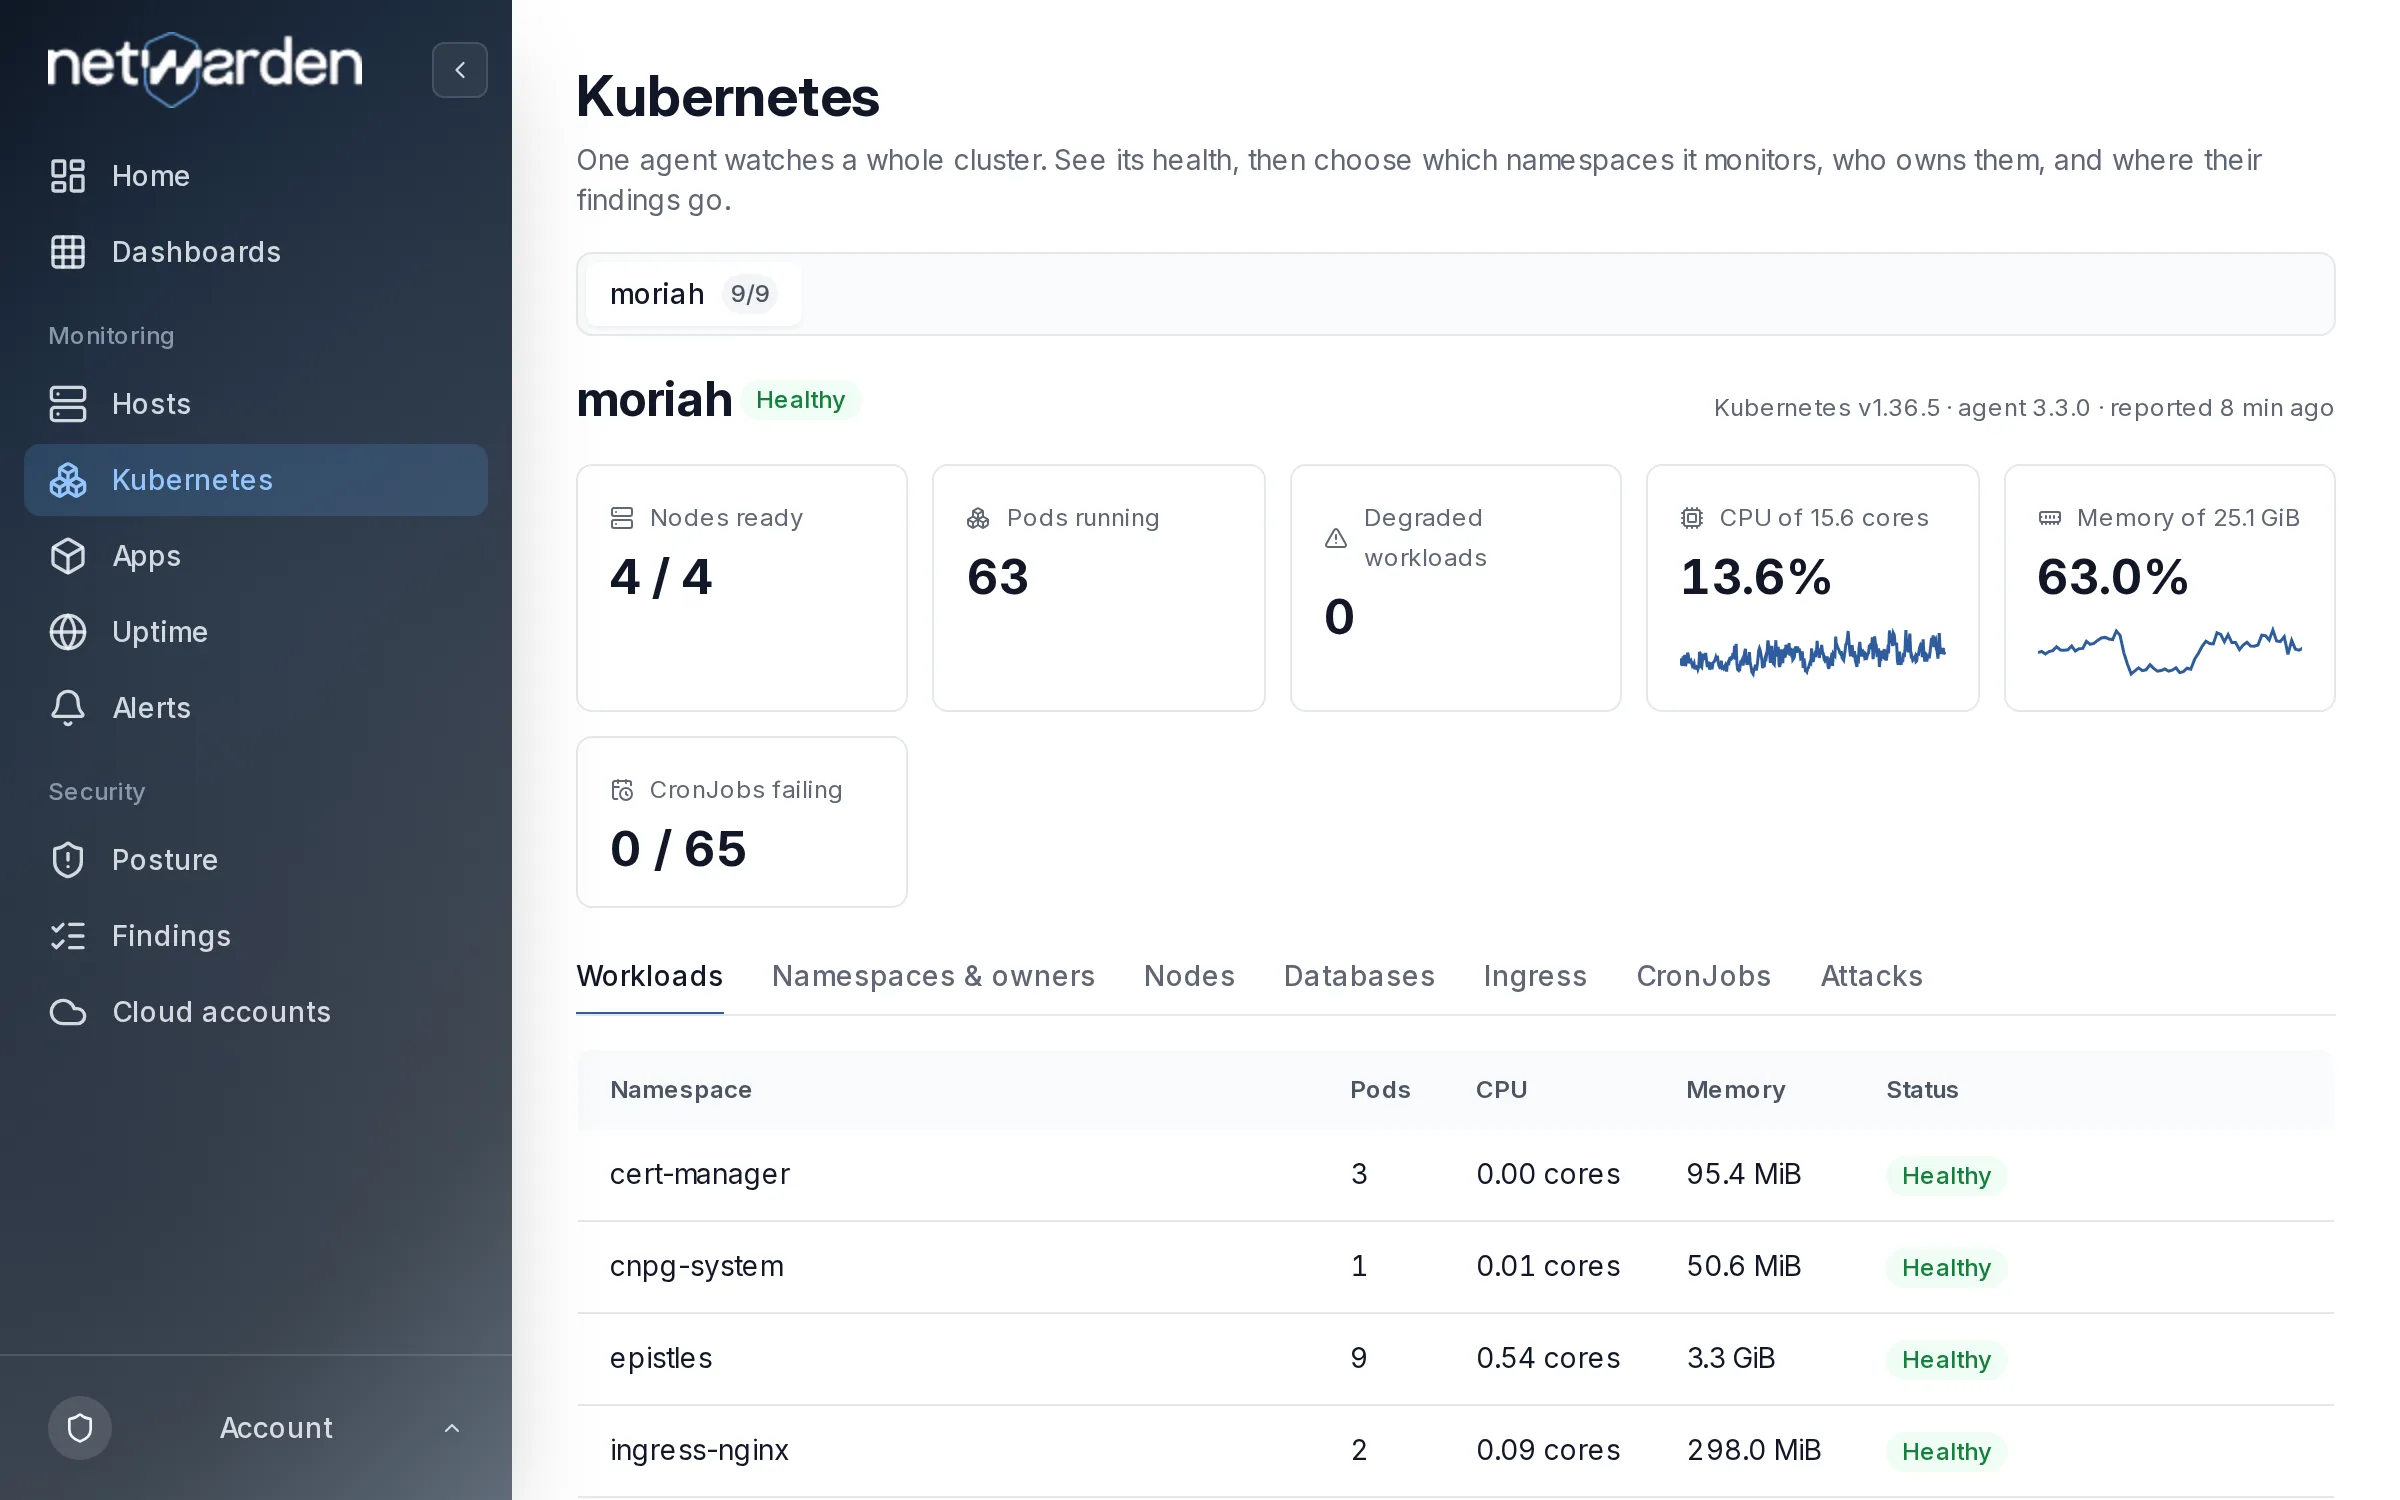Click the Status column header

click(x=1922, y=1090)
